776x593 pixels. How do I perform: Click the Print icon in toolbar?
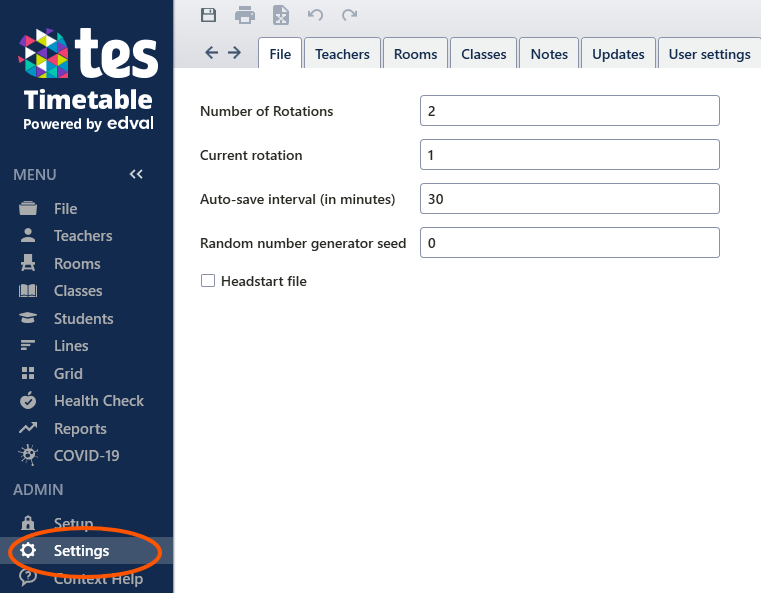(245, 15)
